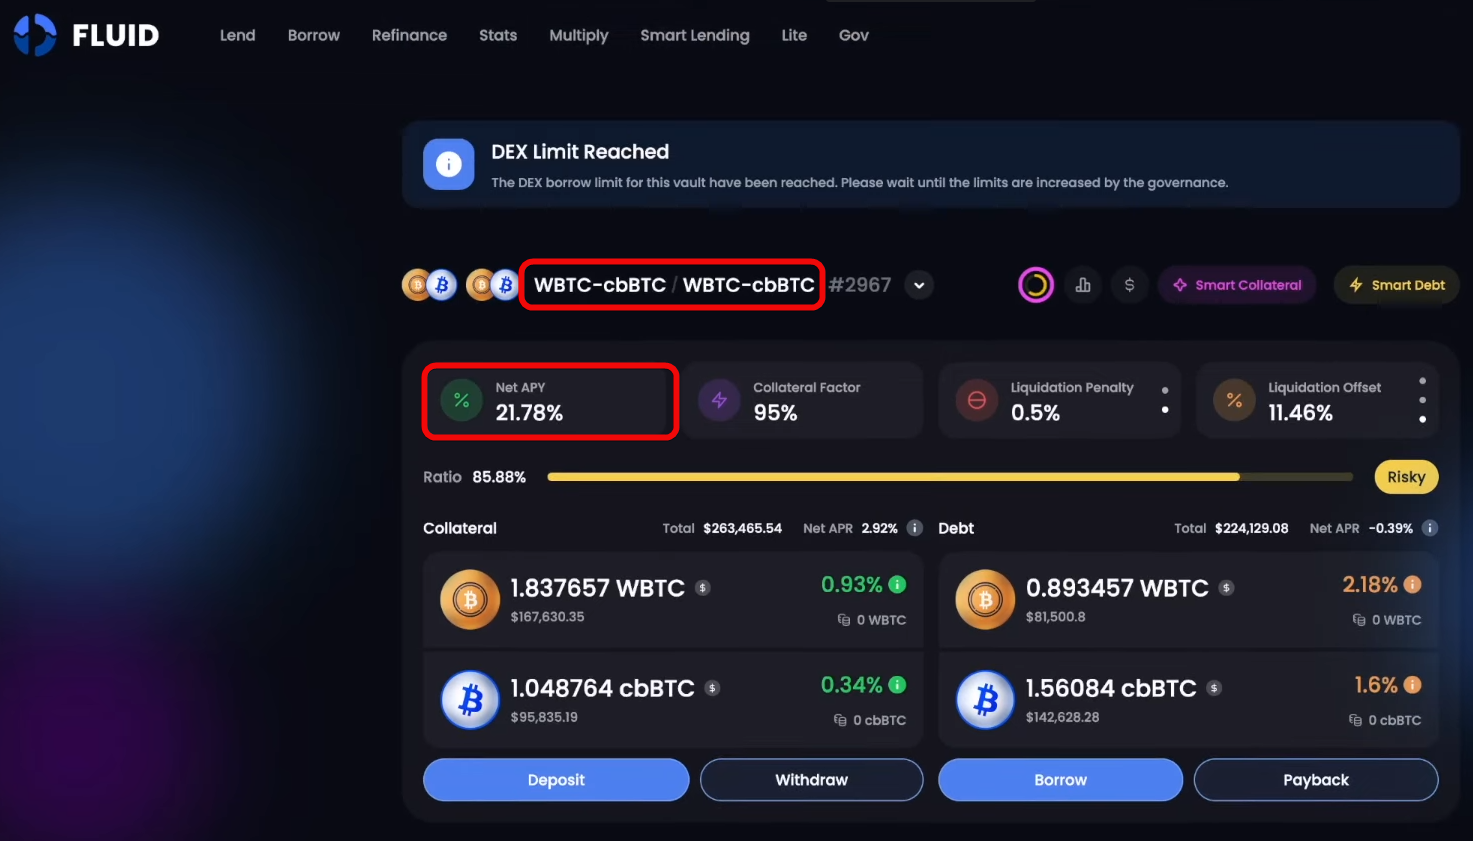The image size is (1473, 841).
Task: Toggle the dollar value icon next to 0.893457 WBTC
Action: pos(1226,588)
